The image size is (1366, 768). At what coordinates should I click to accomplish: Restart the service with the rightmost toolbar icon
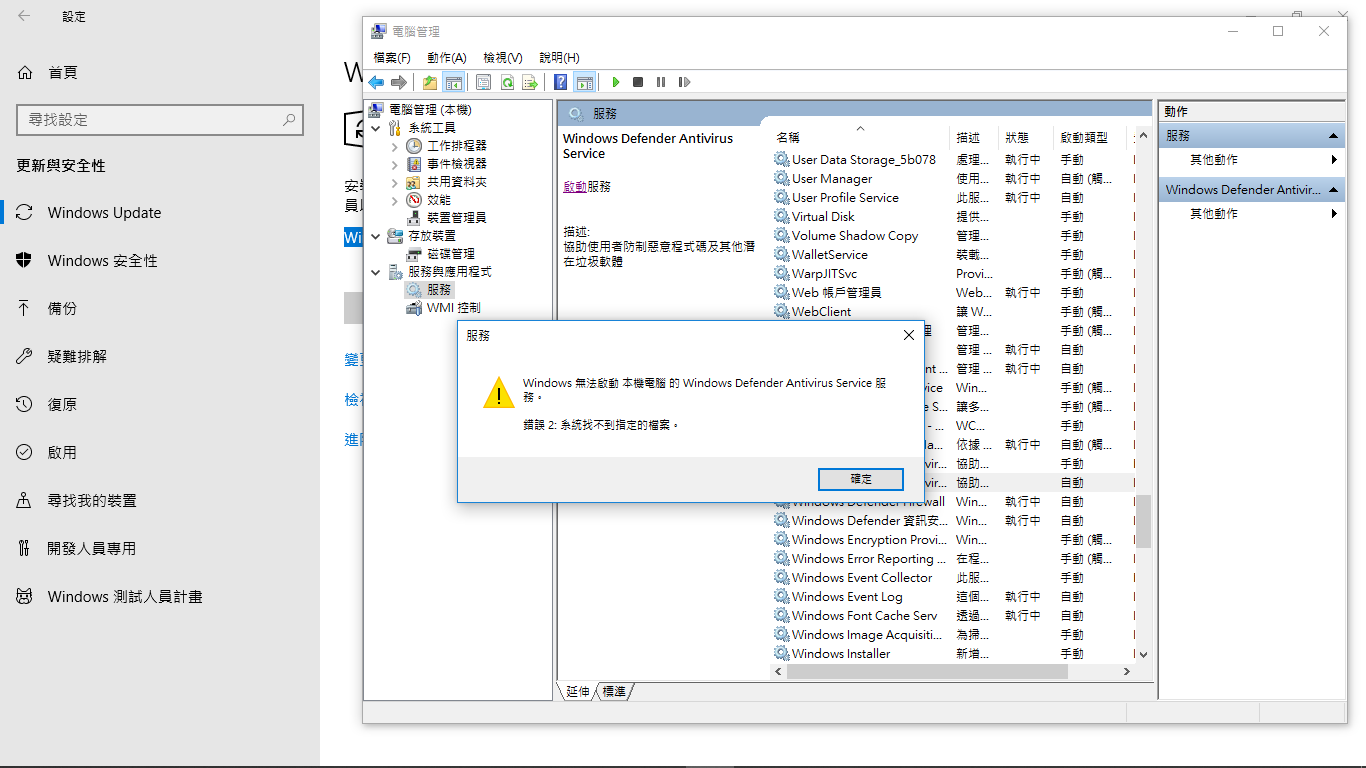click(x=684, y=82)
